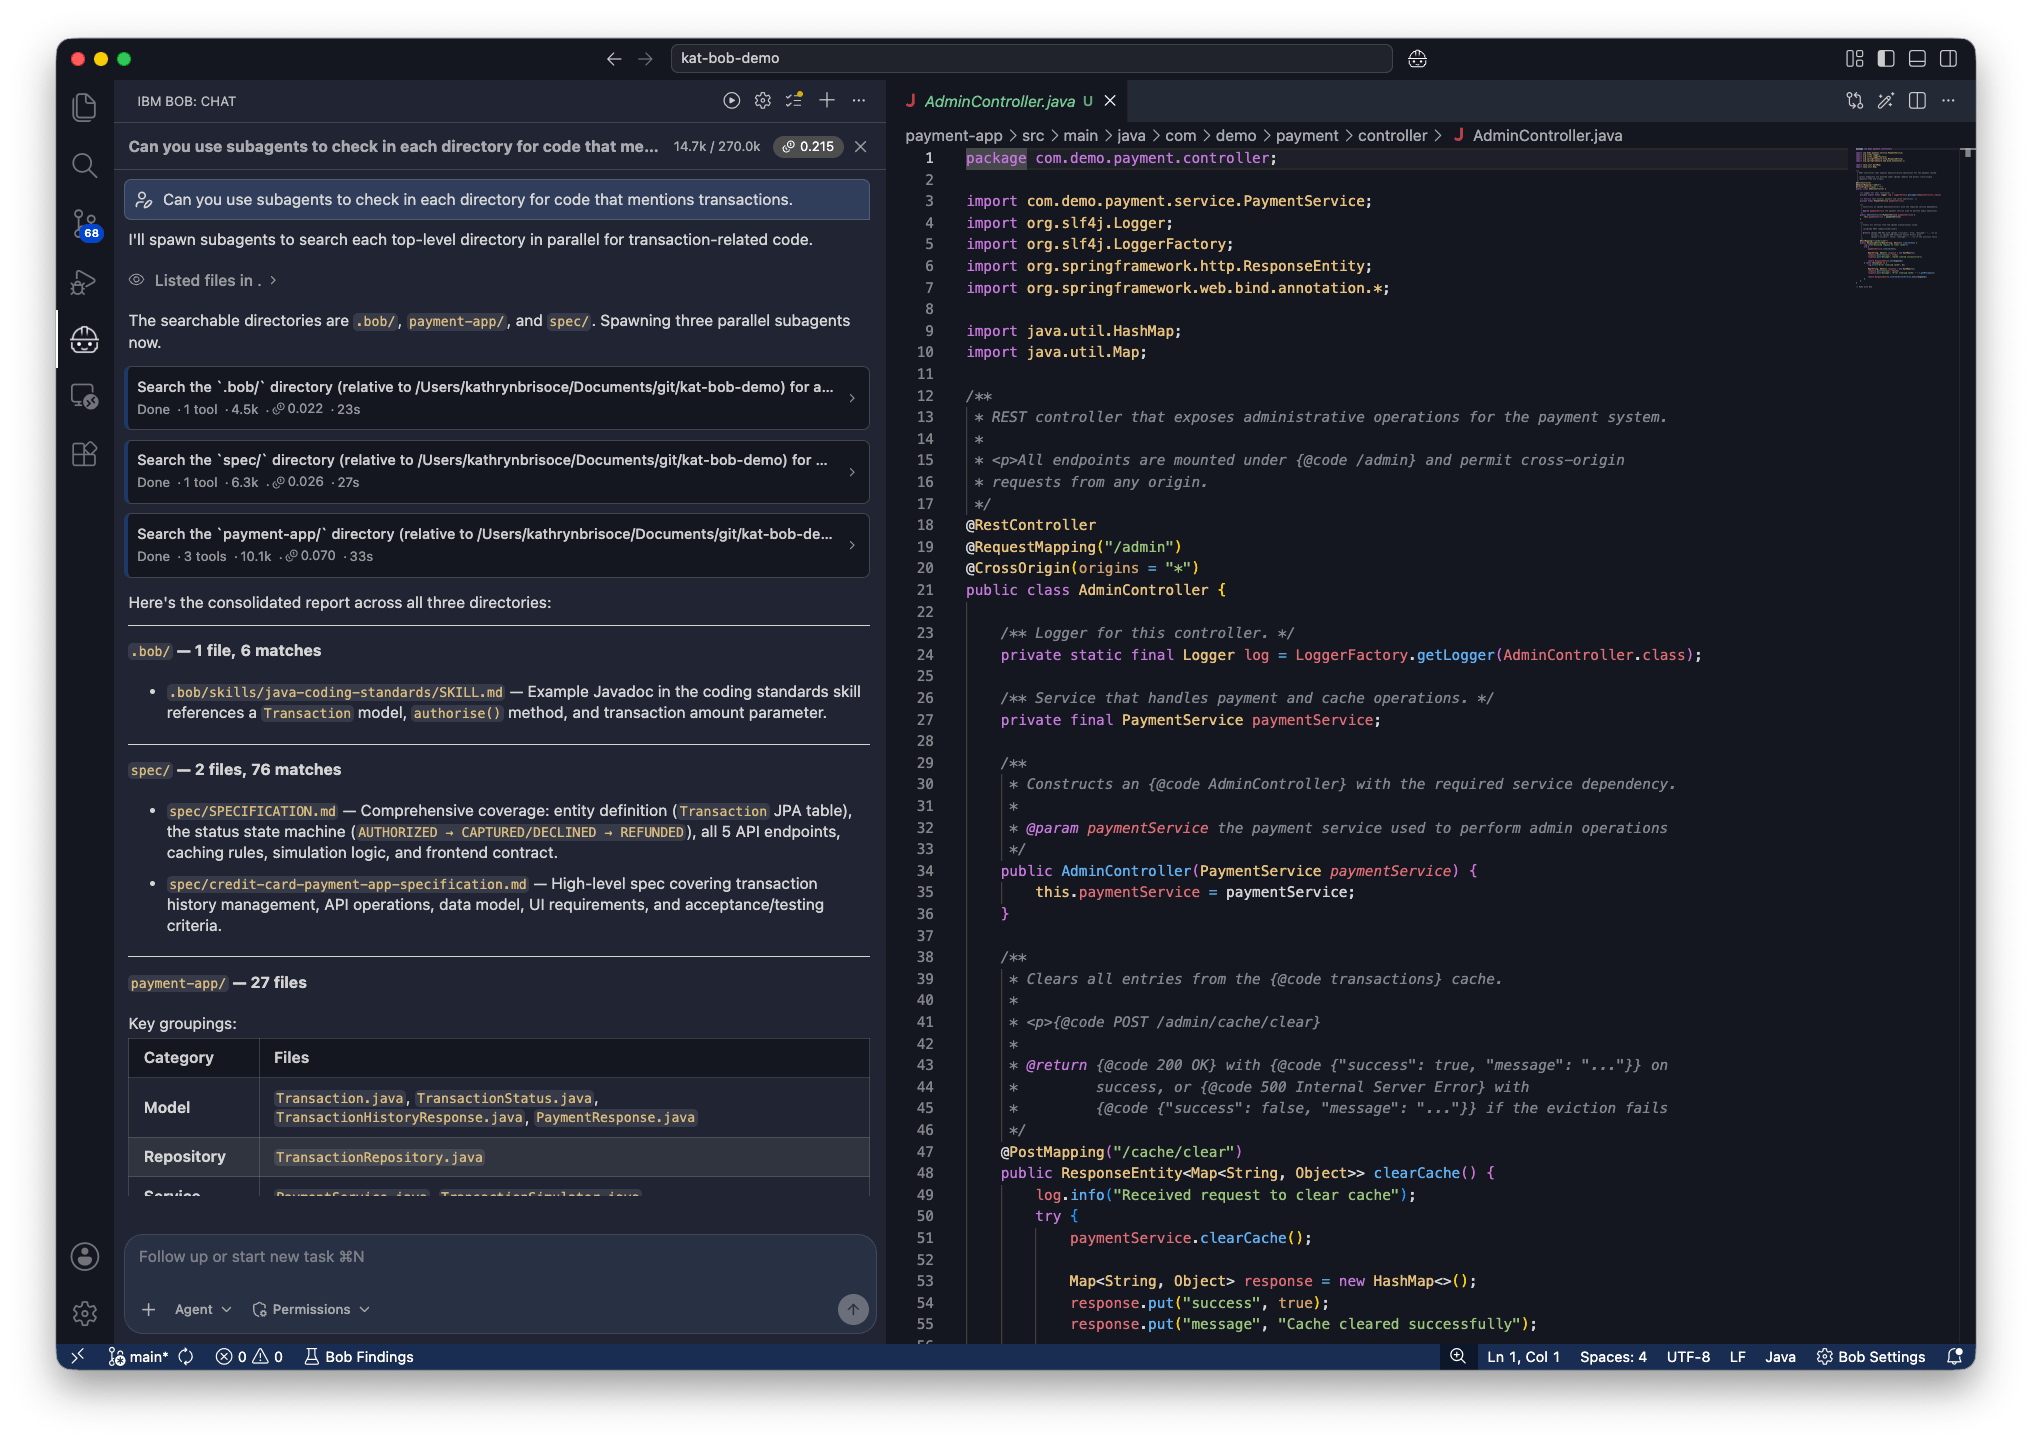Open the Customize Layout control
Viewport: 2032px width, 1444px height.
pyautogui.click(x=1855, y=59)
